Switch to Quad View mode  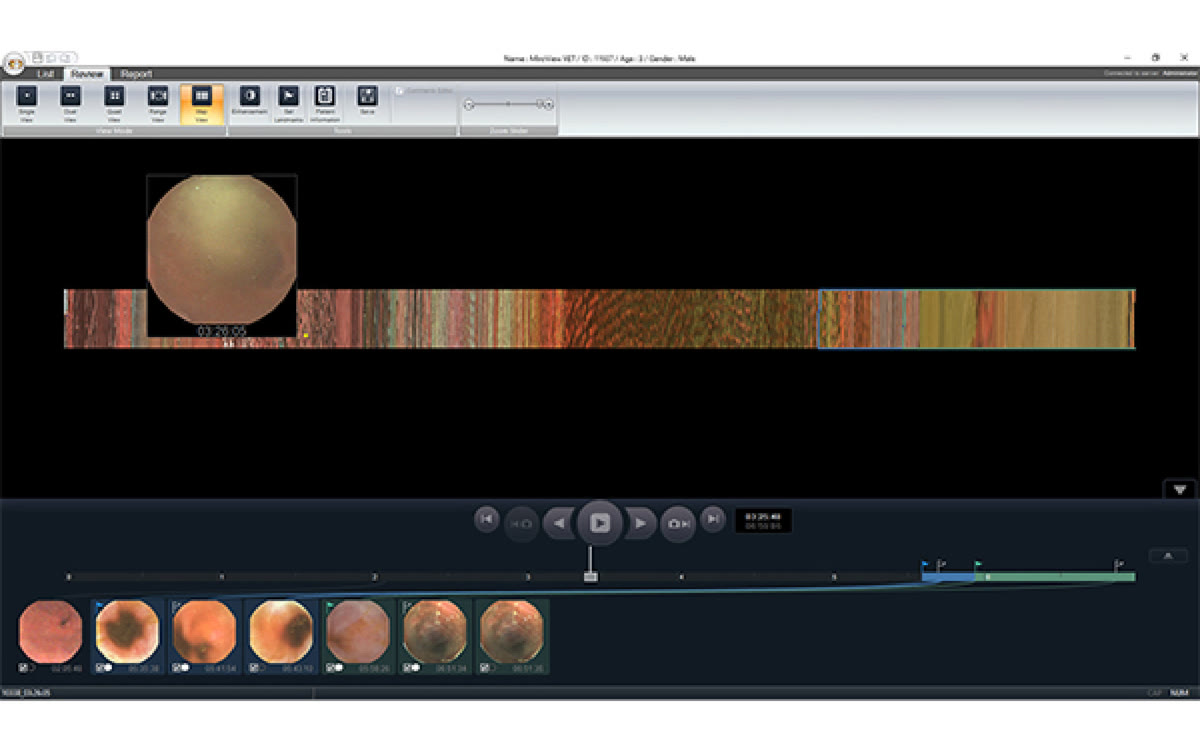(115, 104)
